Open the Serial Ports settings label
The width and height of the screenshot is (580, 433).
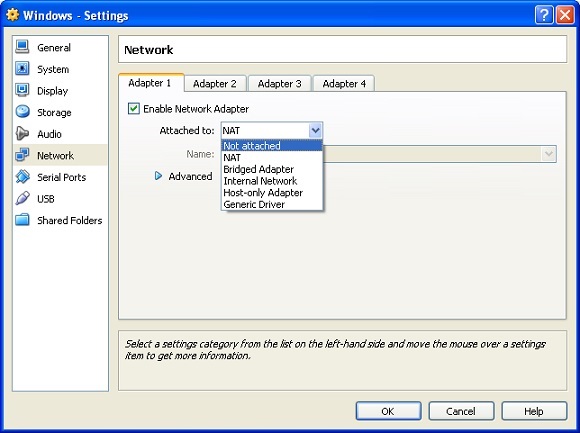(x=61, y=177)
